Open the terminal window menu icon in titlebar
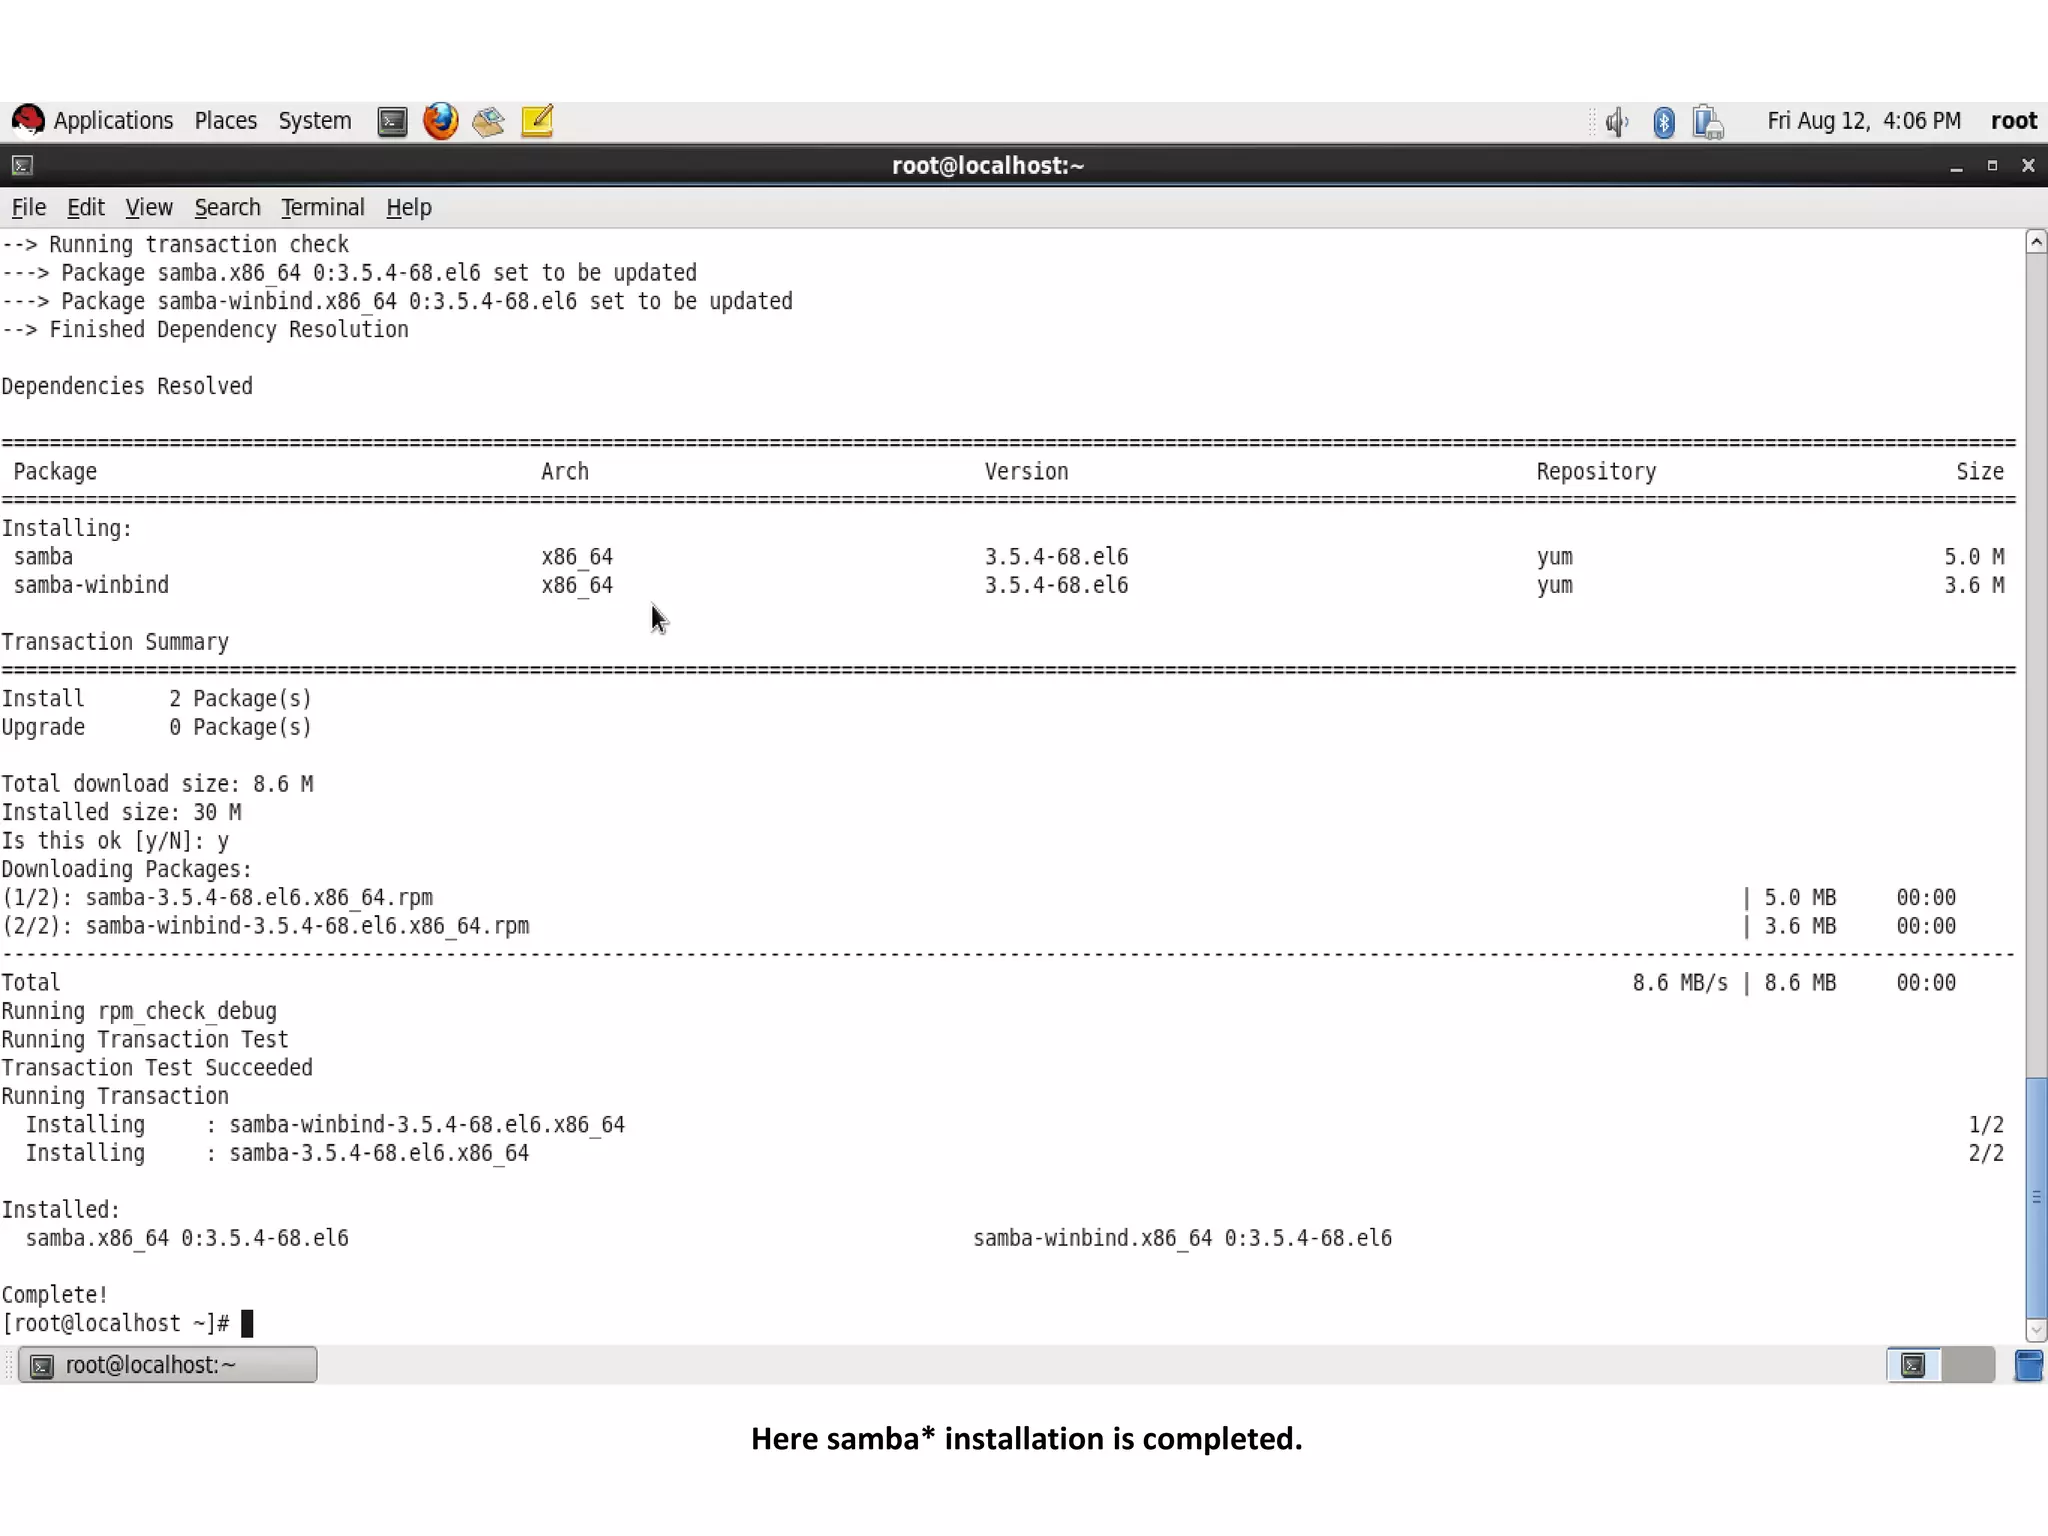 [x=22, y=165]
